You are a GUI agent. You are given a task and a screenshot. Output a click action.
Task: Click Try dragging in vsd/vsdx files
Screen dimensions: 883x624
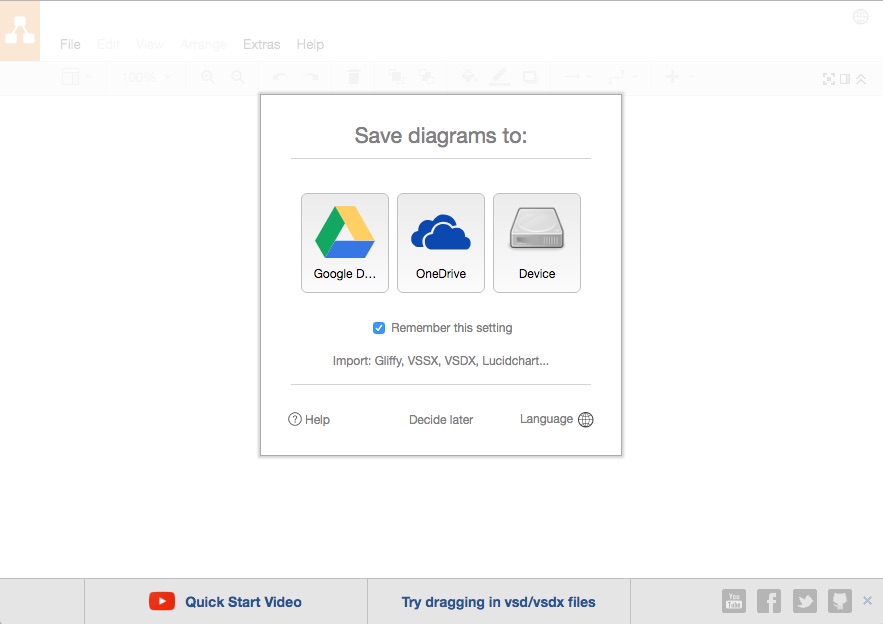(x=498, y=602)
